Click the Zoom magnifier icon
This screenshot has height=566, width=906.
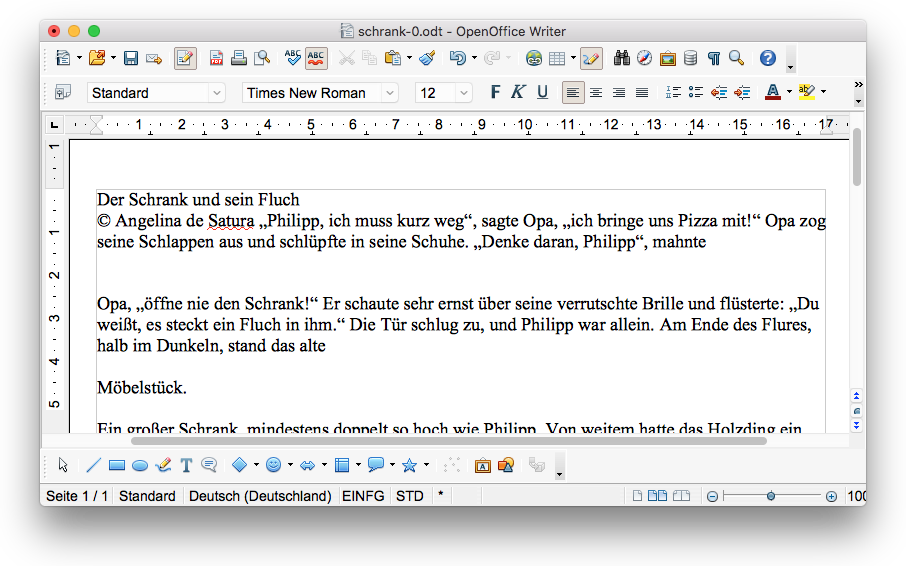click(736, 58)
